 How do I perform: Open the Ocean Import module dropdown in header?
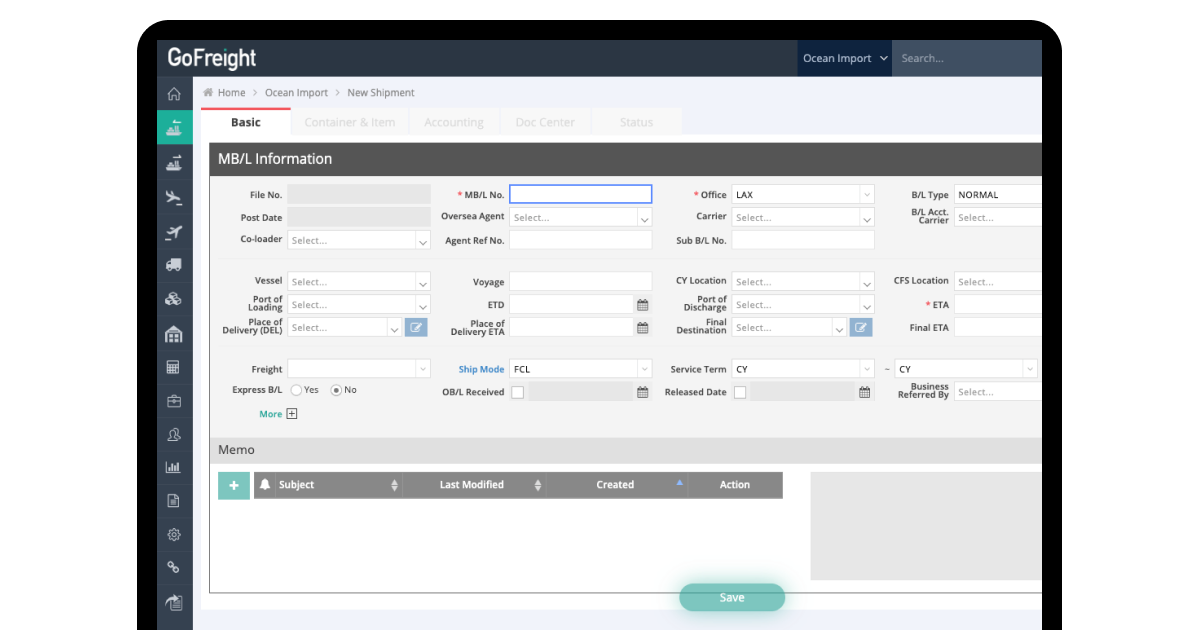pos(845,58)
